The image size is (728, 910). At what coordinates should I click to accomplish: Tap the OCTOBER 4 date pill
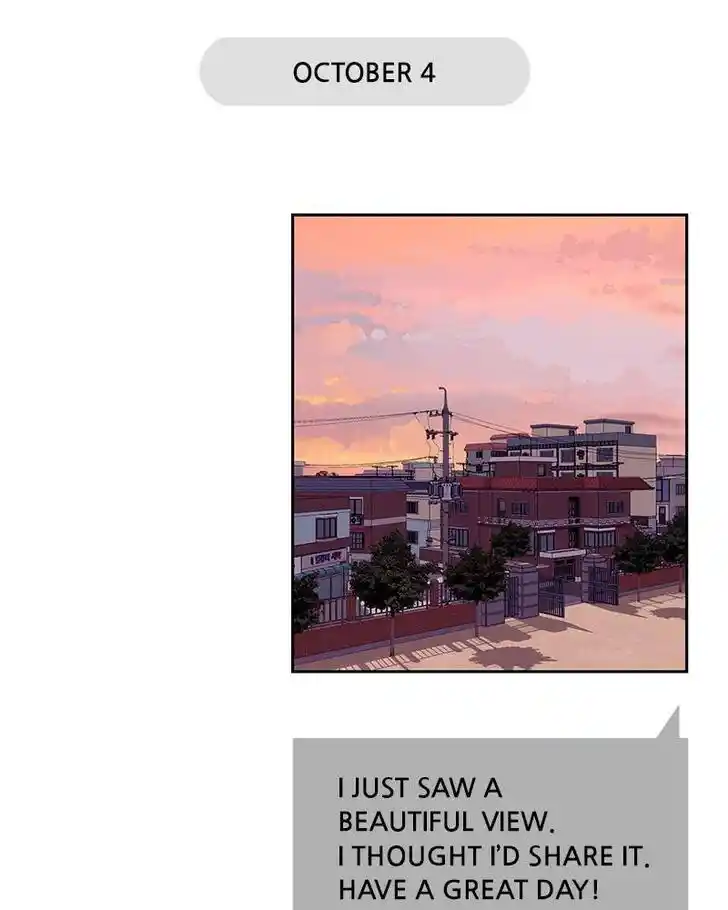click(365, 72)
